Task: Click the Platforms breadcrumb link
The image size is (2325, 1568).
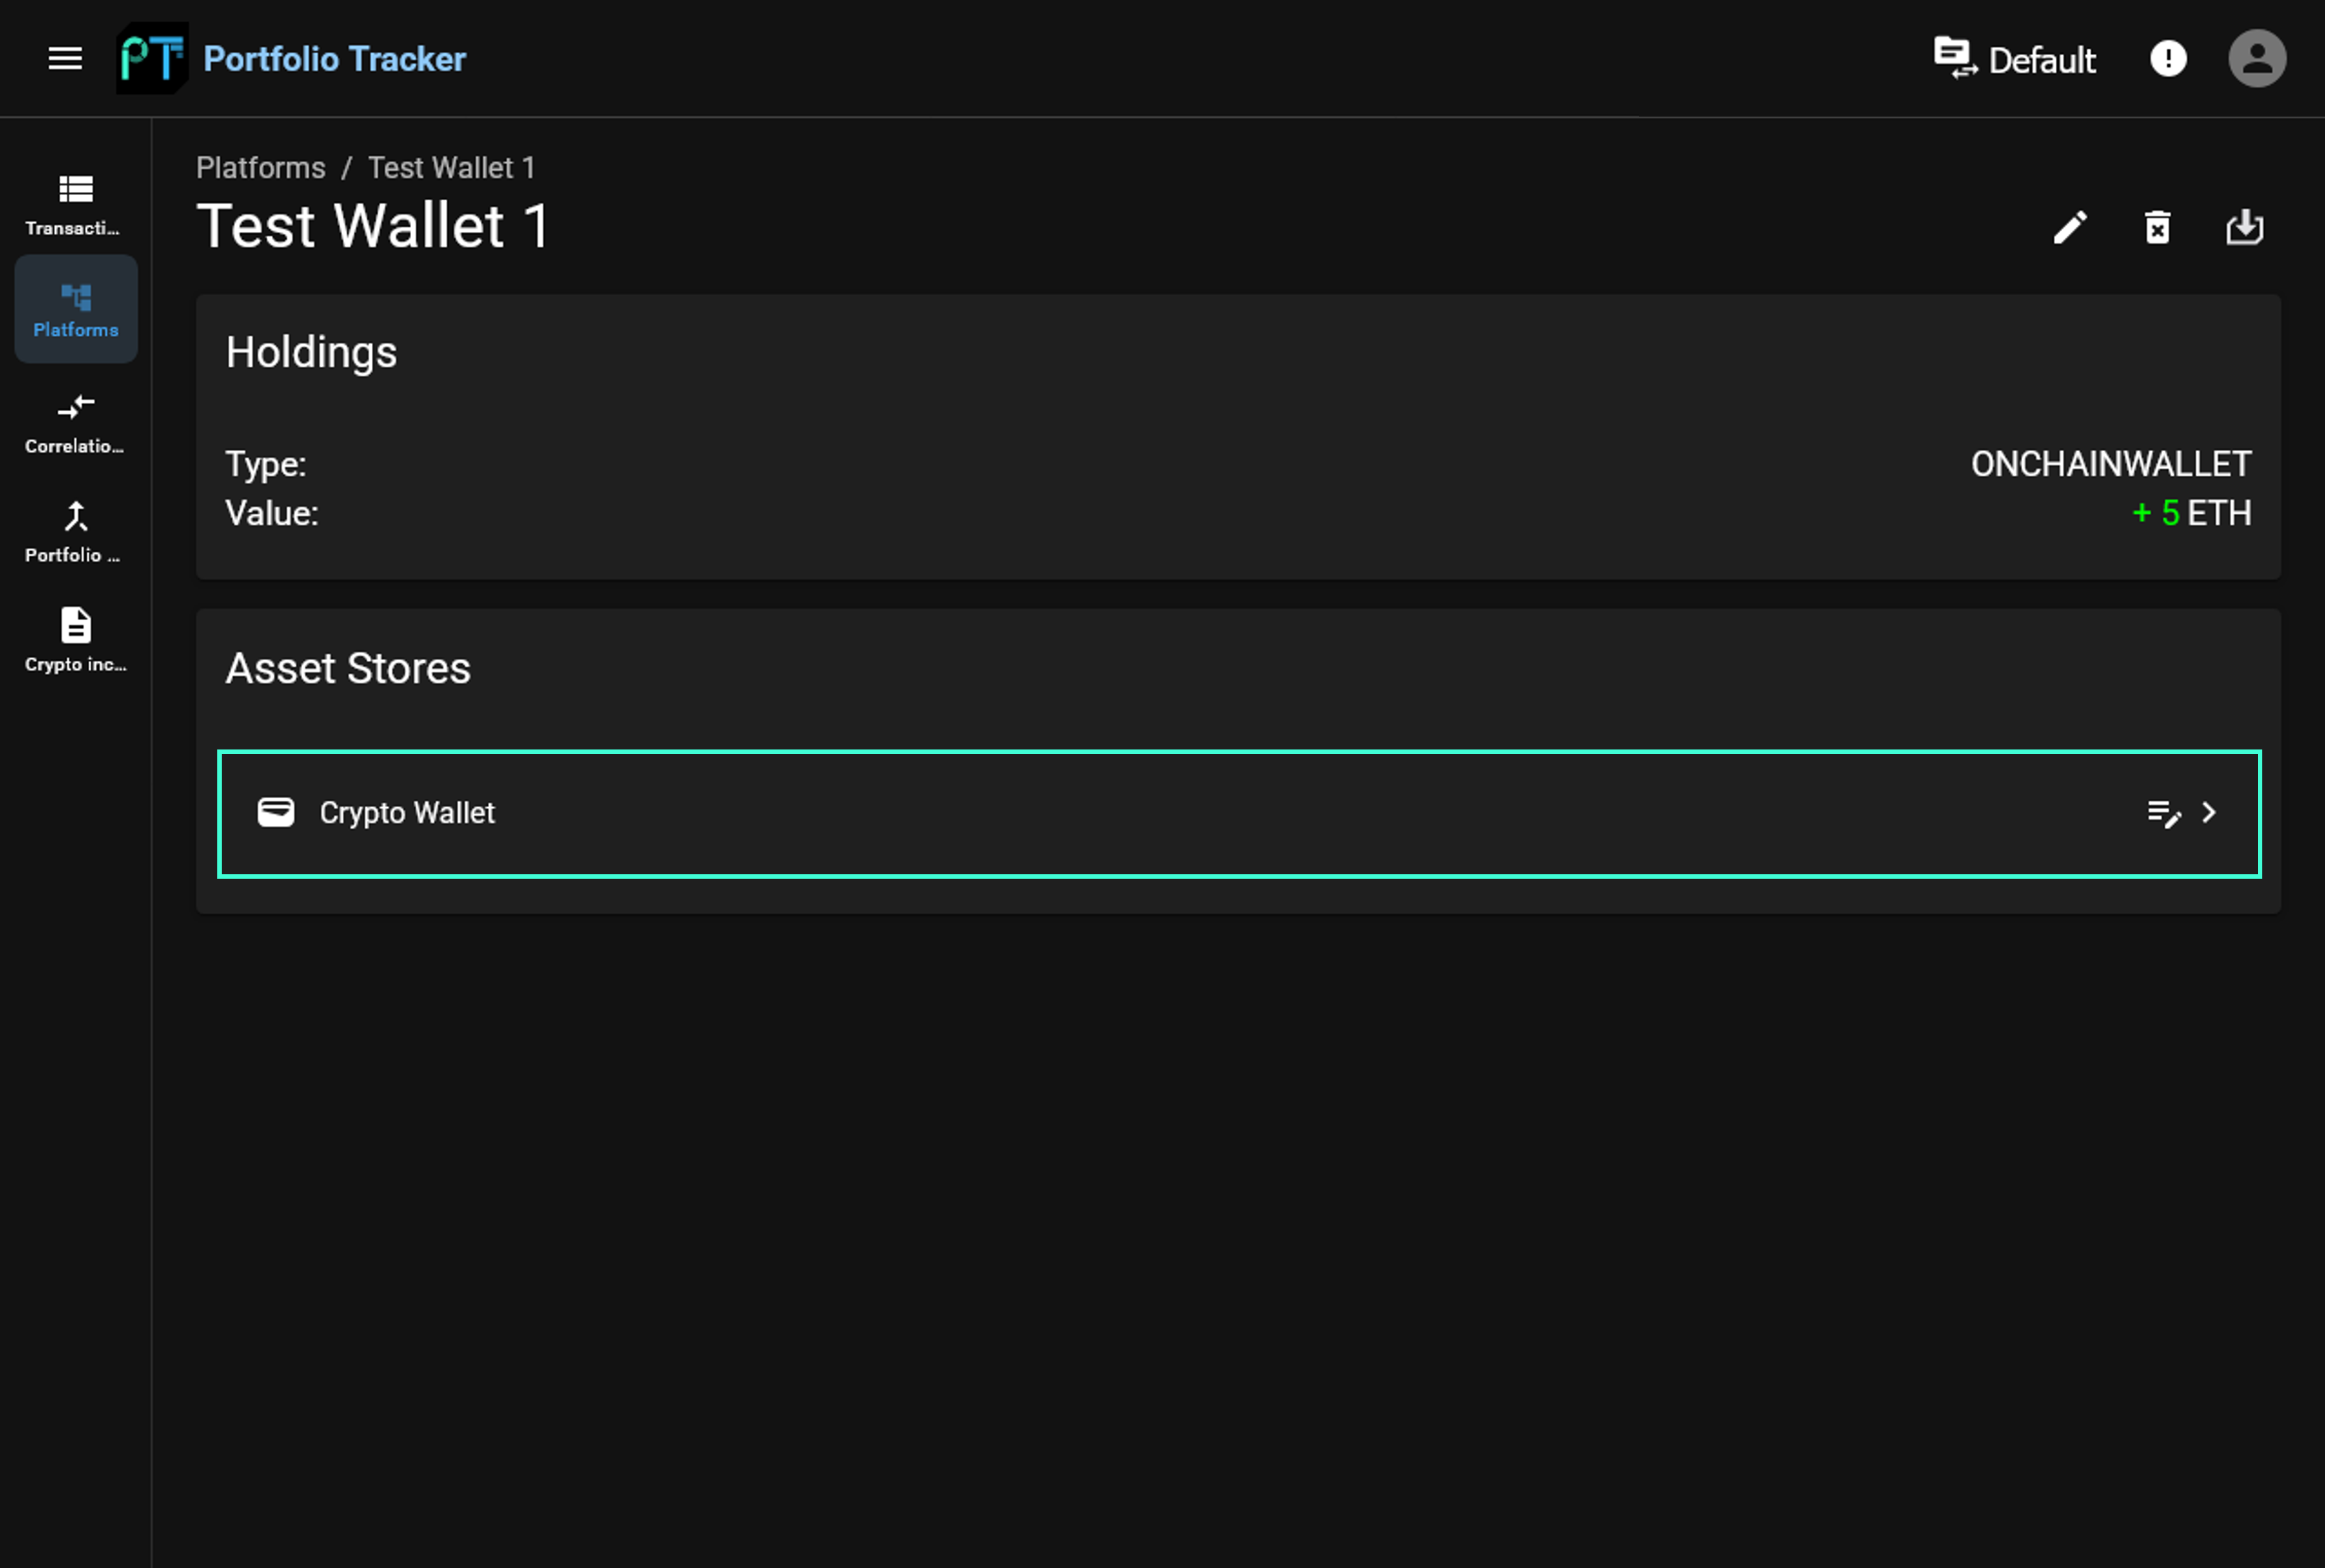Action: click(261, 168)
